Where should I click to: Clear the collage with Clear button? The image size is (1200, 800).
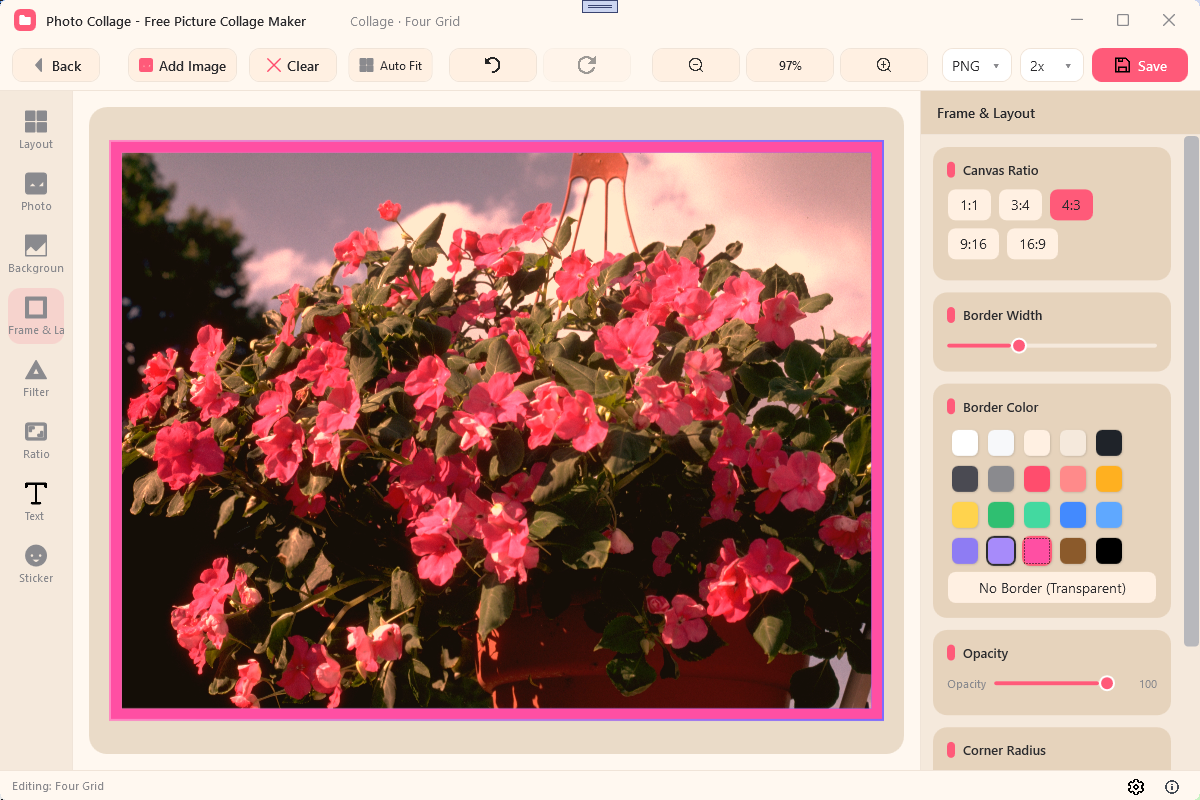point(293,65)
